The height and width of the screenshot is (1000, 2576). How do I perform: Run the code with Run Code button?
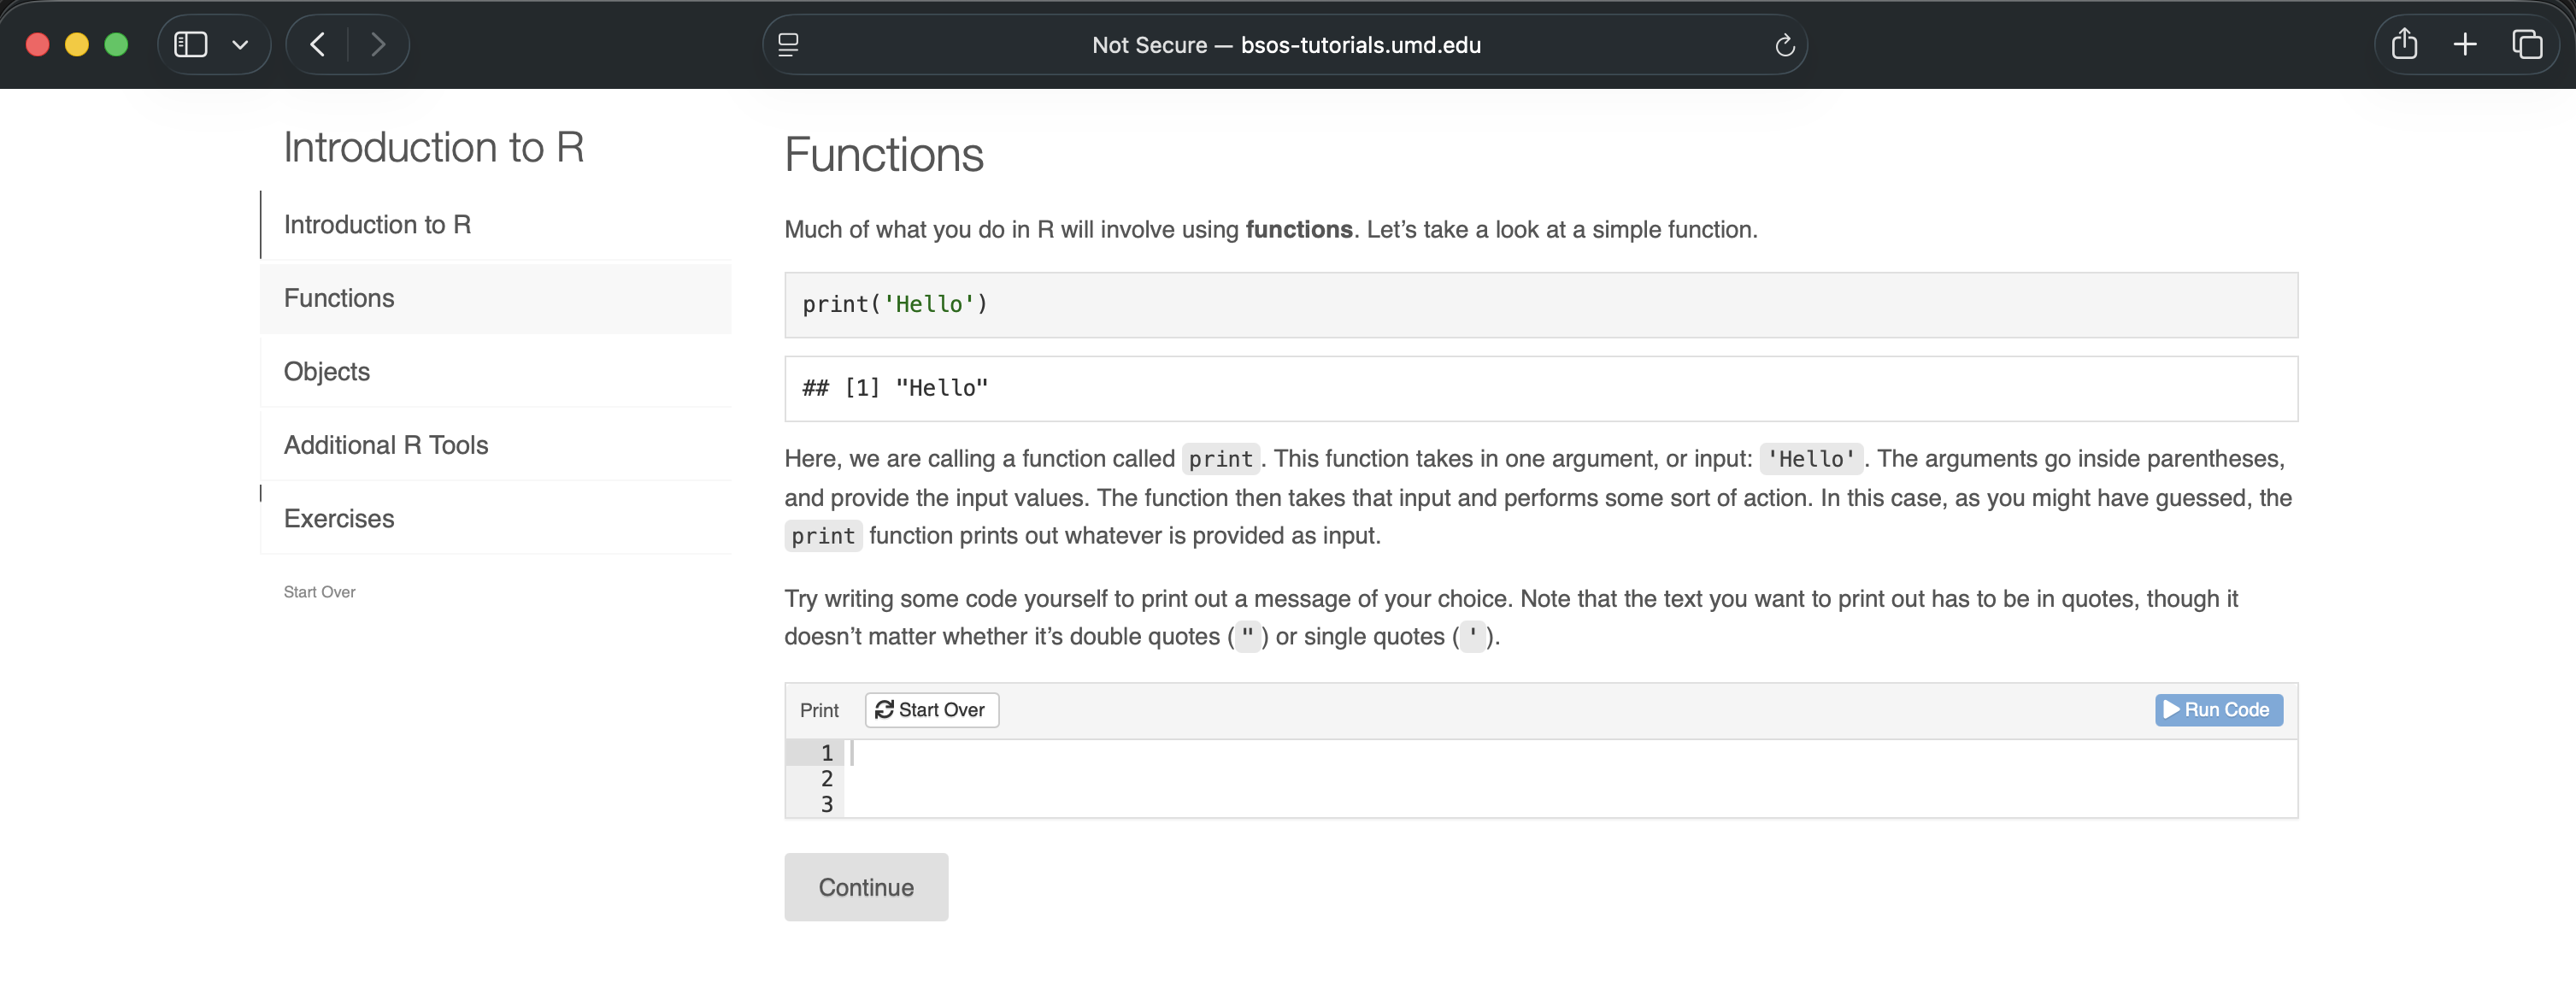click(2218, 709)
